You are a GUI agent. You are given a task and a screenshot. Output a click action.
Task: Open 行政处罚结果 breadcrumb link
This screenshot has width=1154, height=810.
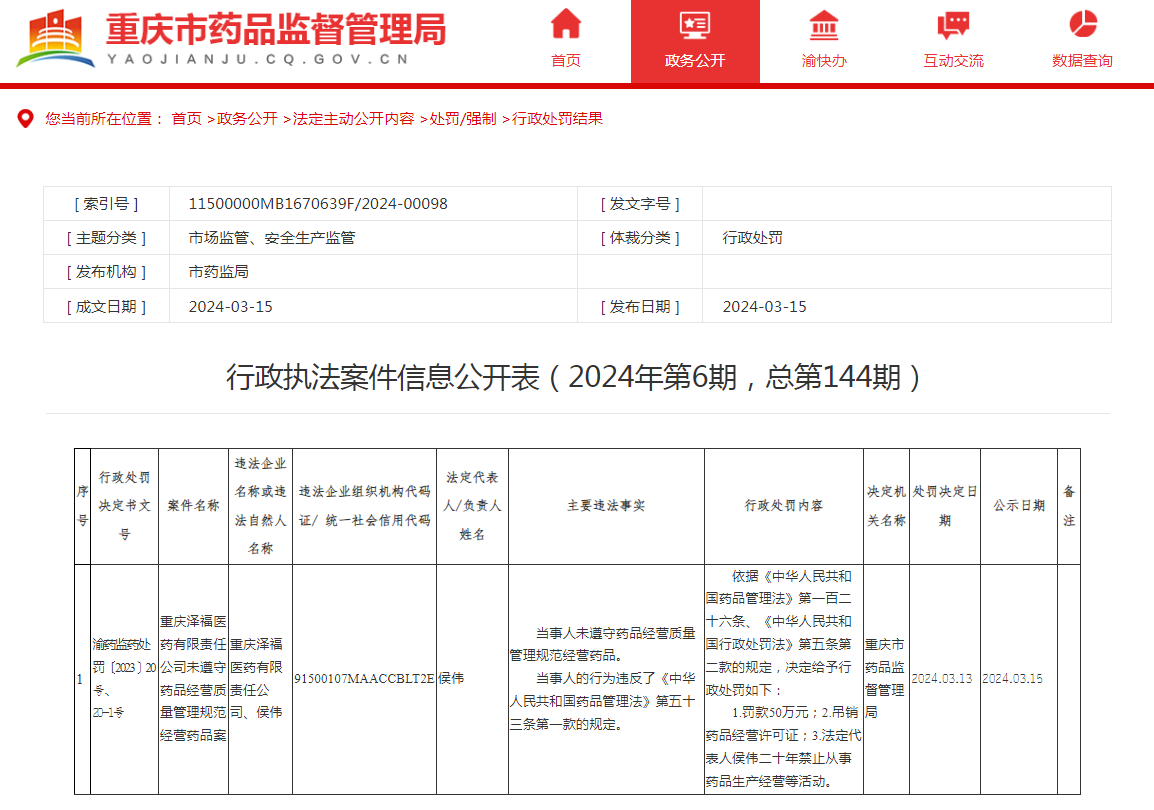pyautogui.click(x=557, y=118)
